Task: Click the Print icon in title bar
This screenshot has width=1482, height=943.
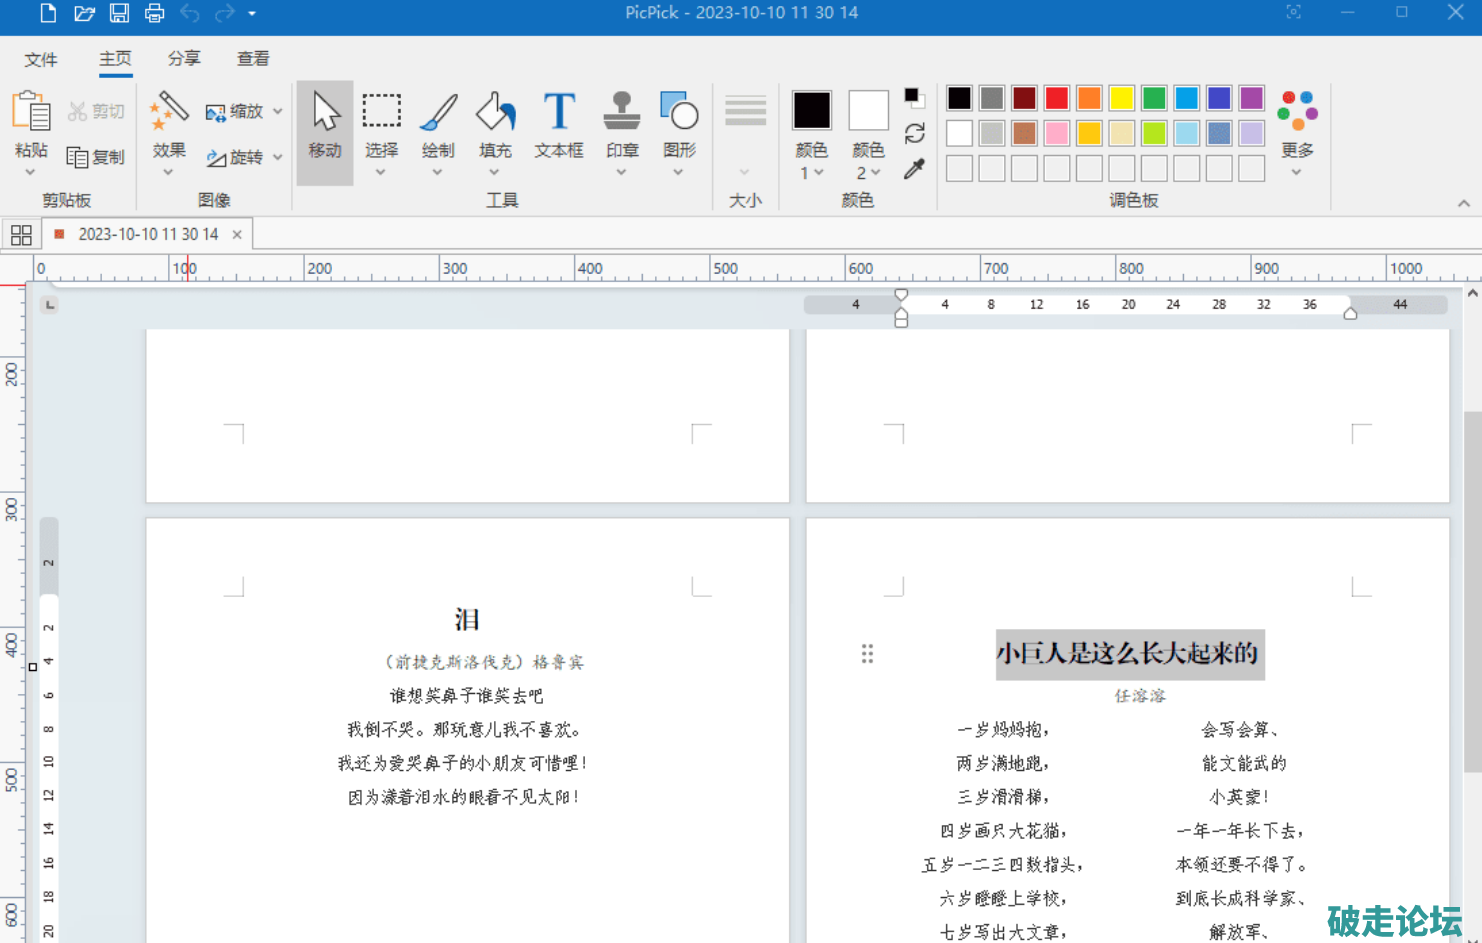Action: coord(154,13)
